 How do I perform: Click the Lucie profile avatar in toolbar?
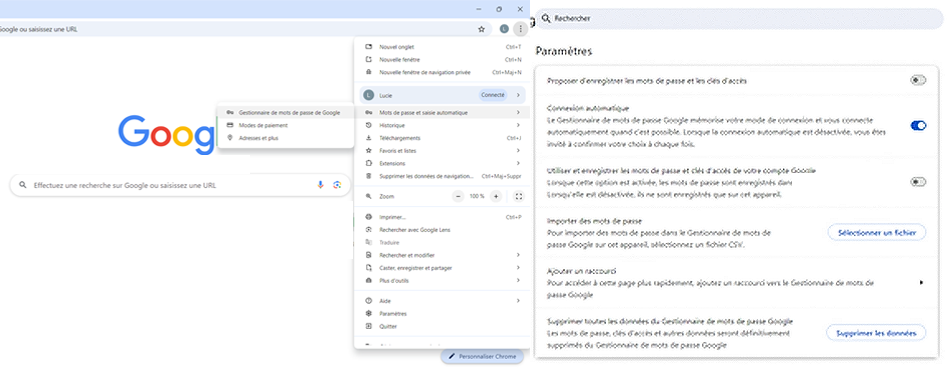[x=504, y=29]
